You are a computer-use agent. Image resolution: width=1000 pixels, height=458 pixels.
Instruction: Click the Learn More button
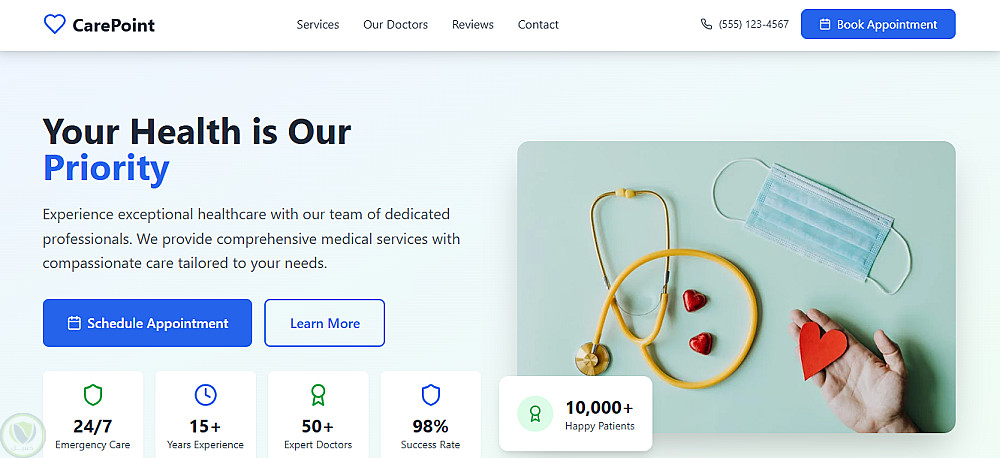pos(324,323)
